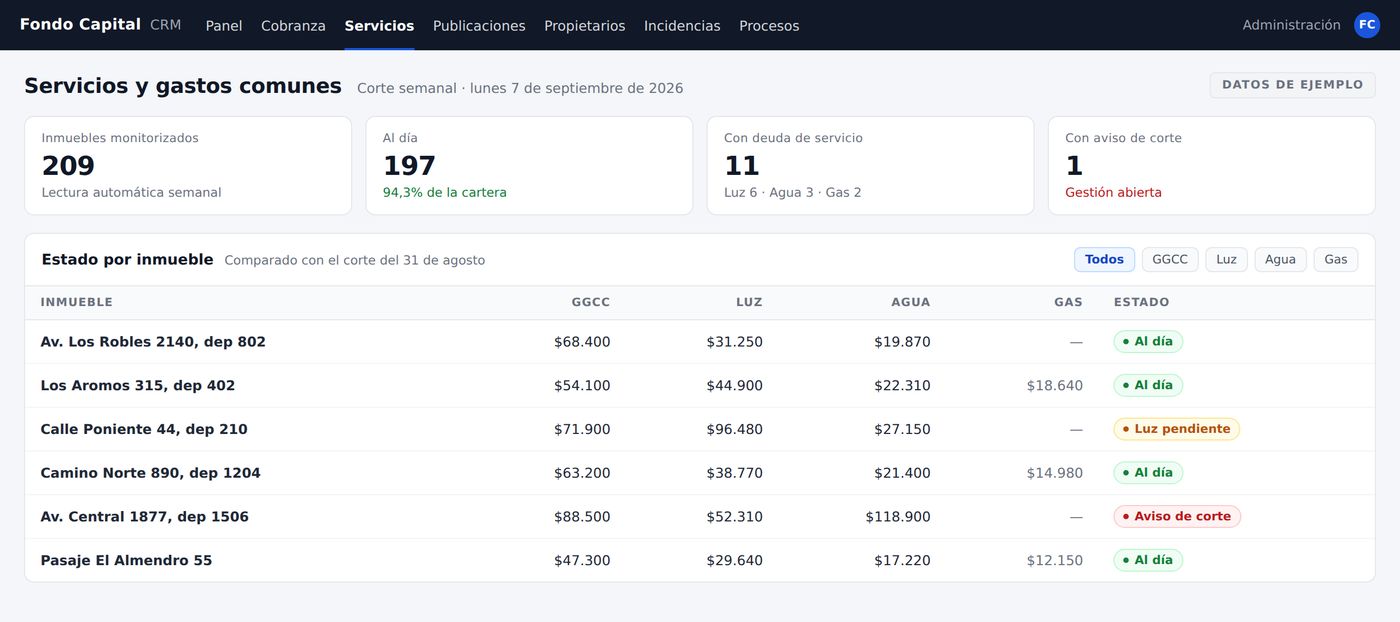This screenshot has height=622, width=1400.
Task: Click the Luz 6 · Agua 3 · Gas 2 text
Action: [x=792, y=193]
